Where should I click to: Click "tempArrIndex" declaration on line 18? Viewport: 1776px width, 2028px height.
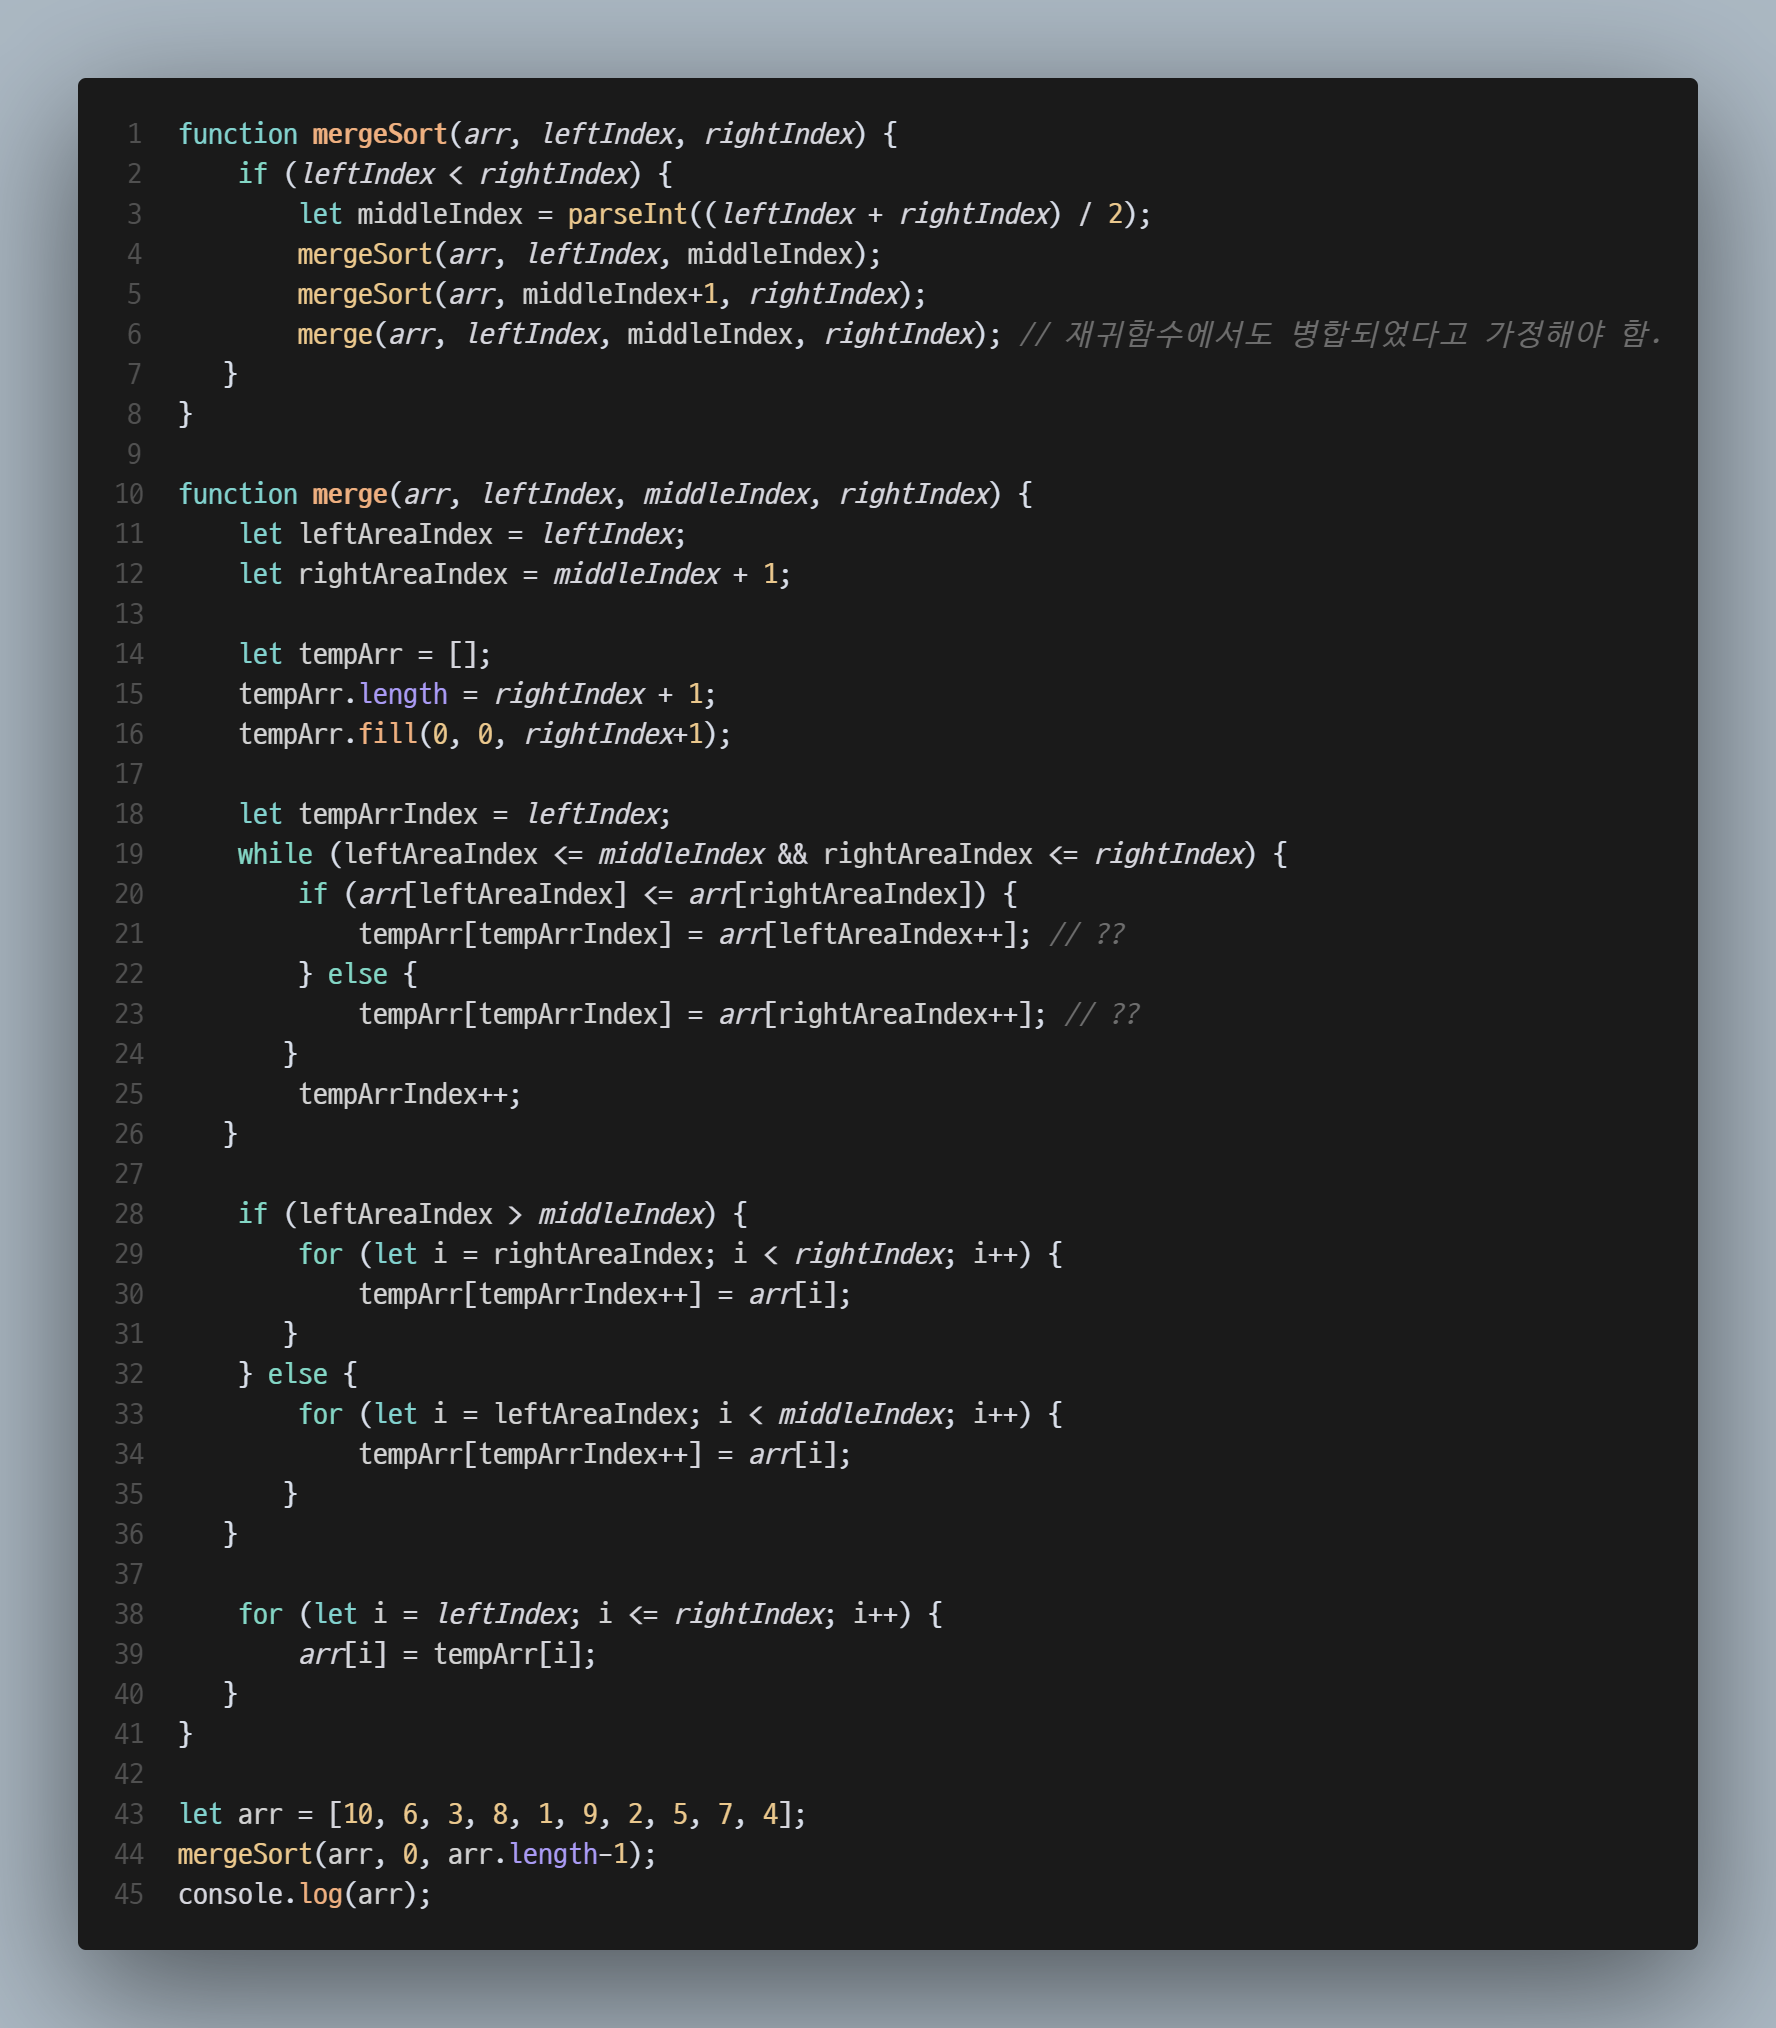tap(388, 814)
